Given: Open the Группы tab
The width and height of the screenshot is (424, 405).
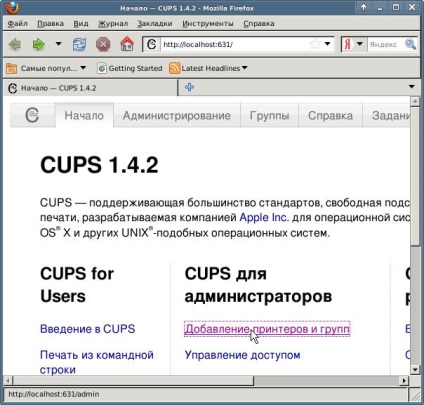Looking at the screenshot, I should (x=269, y=115).
